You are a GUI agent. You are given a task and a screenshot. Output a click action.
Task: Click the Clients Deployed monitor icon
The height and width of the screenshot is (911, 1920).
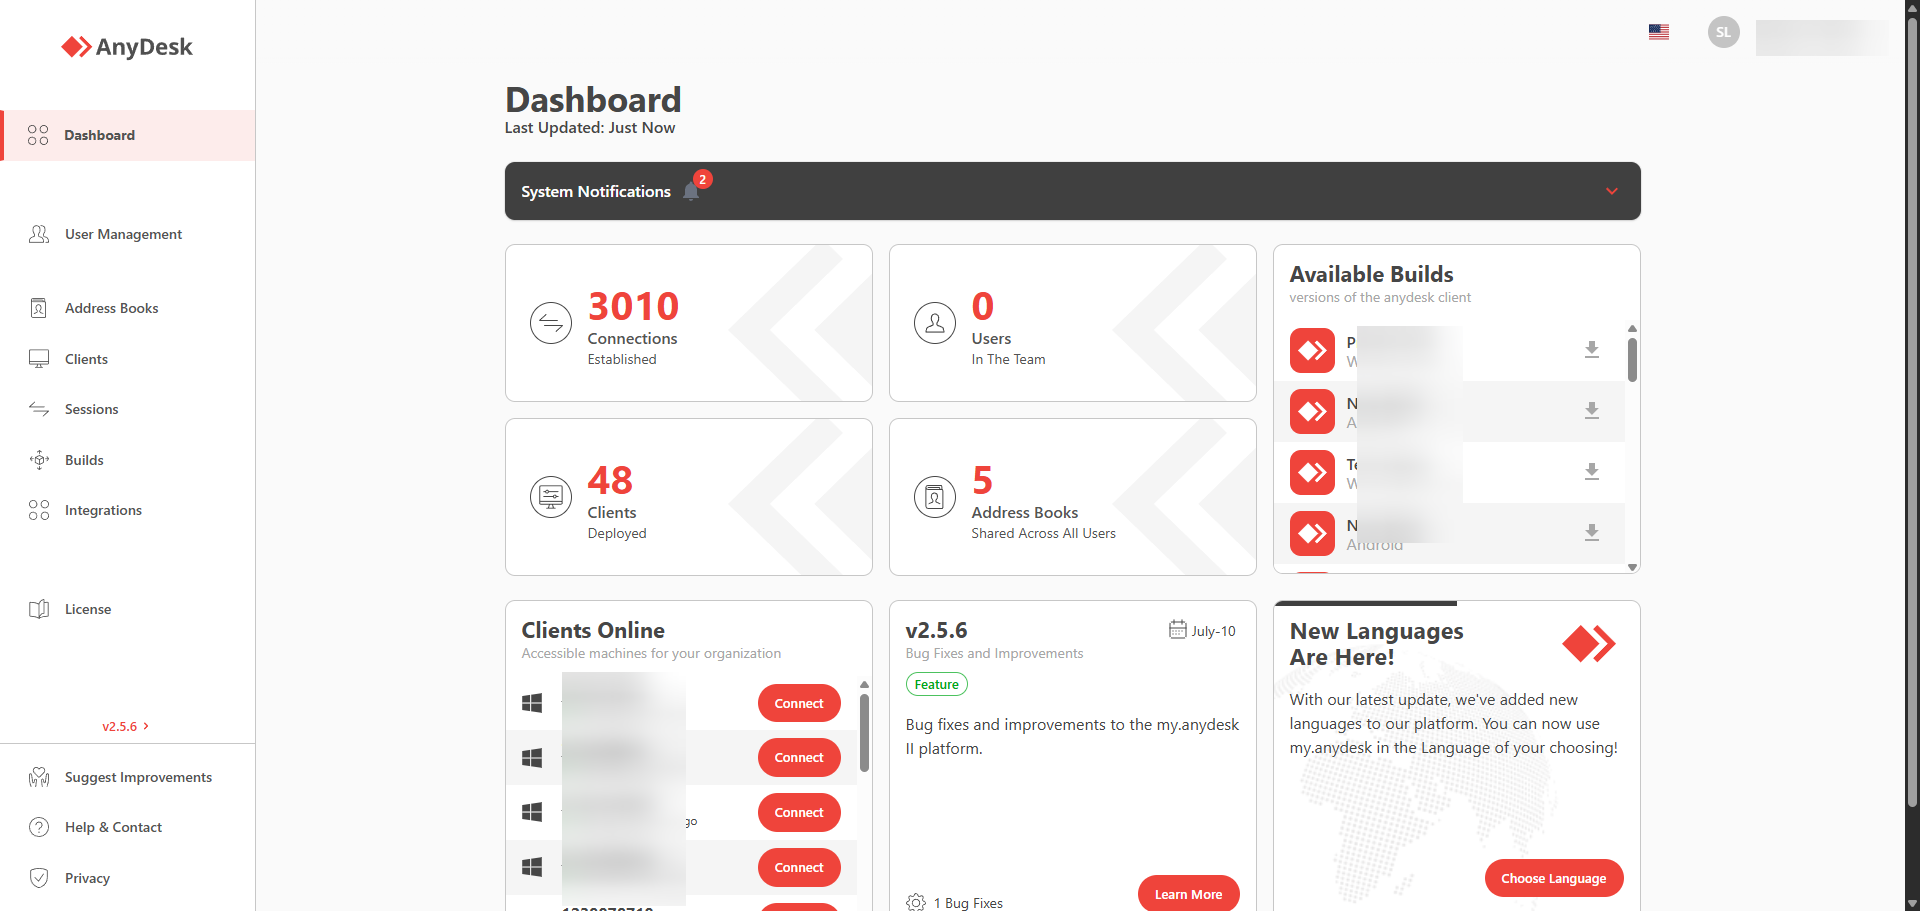[551, 497]
